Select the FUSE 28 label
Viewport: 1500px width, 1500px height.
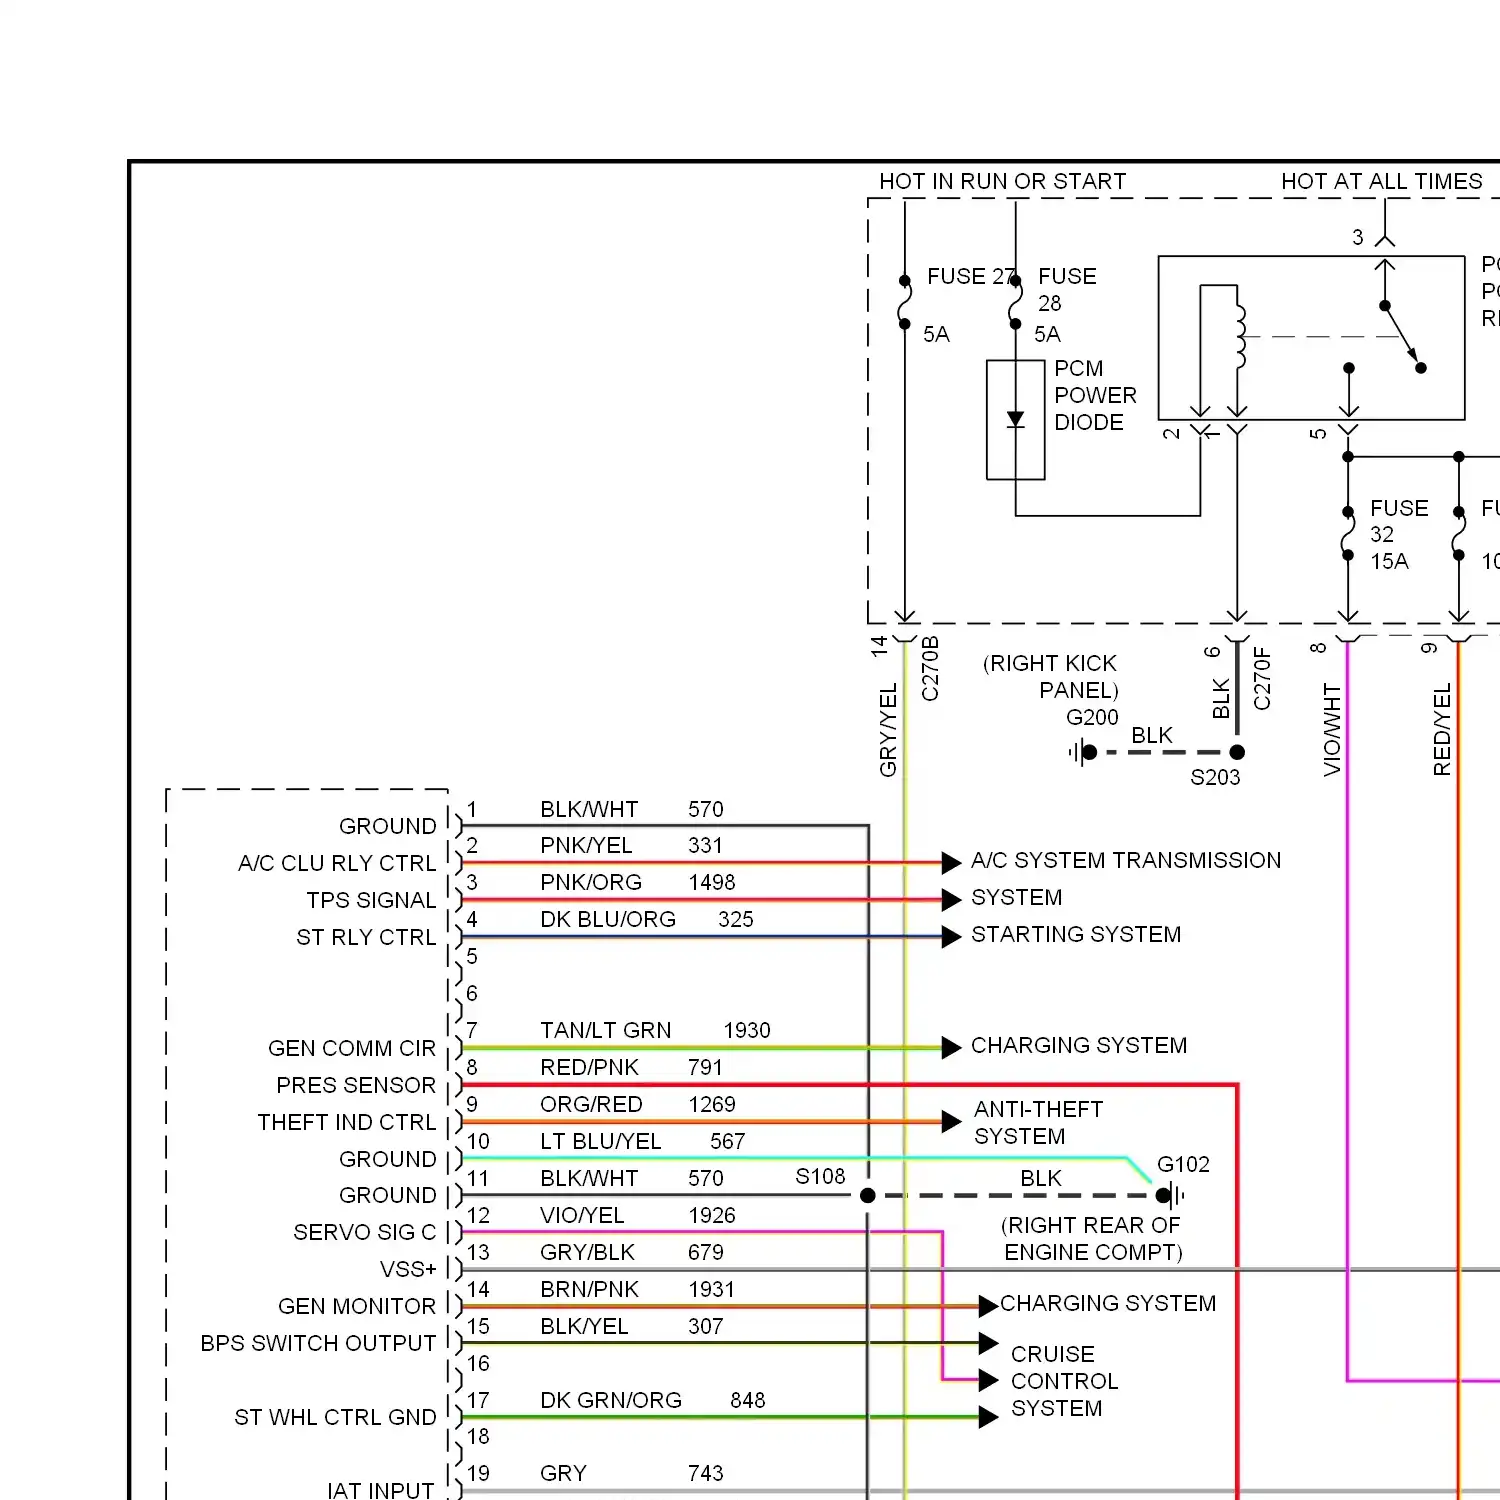click(1067, 289)
